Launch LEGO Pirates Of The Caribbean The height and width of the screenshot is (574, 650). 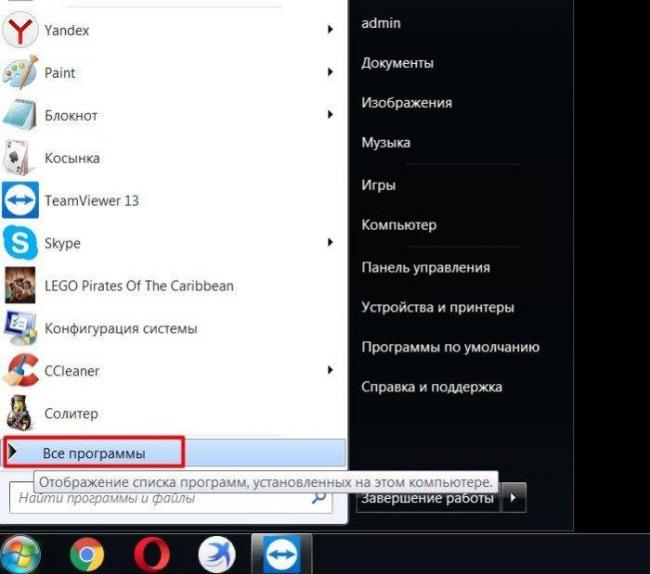pos(138,286)
